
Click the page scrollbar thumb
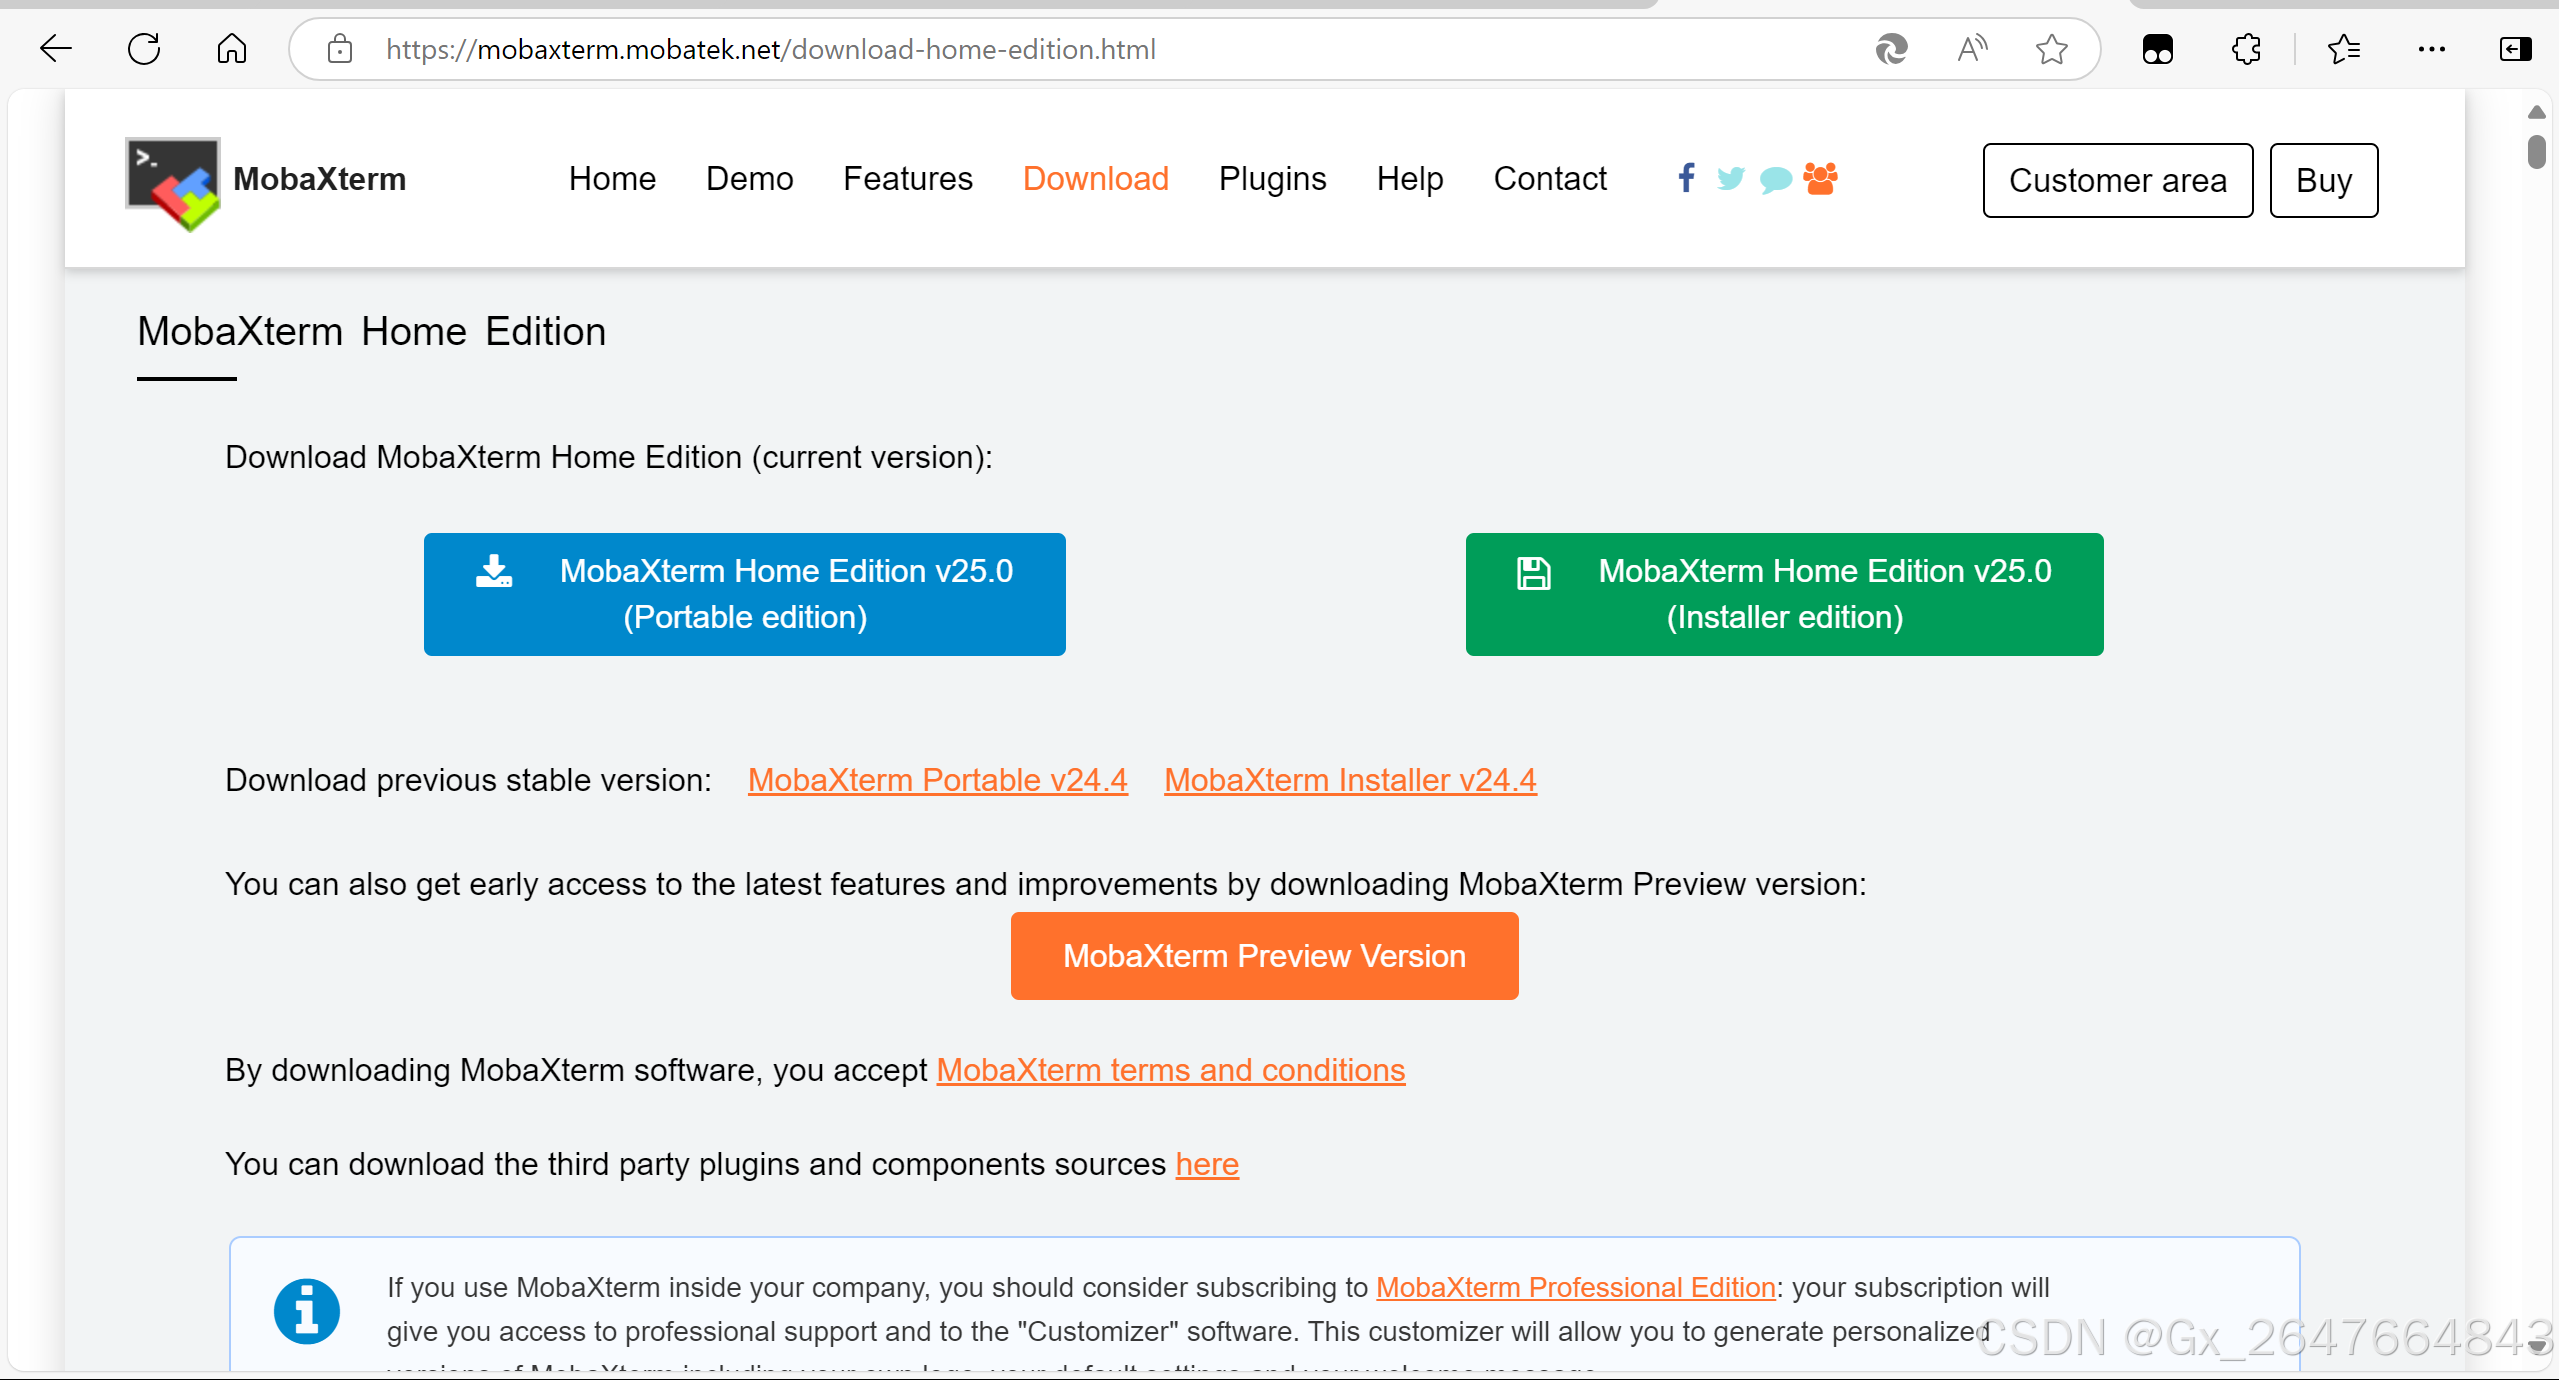pos(2536,152)
